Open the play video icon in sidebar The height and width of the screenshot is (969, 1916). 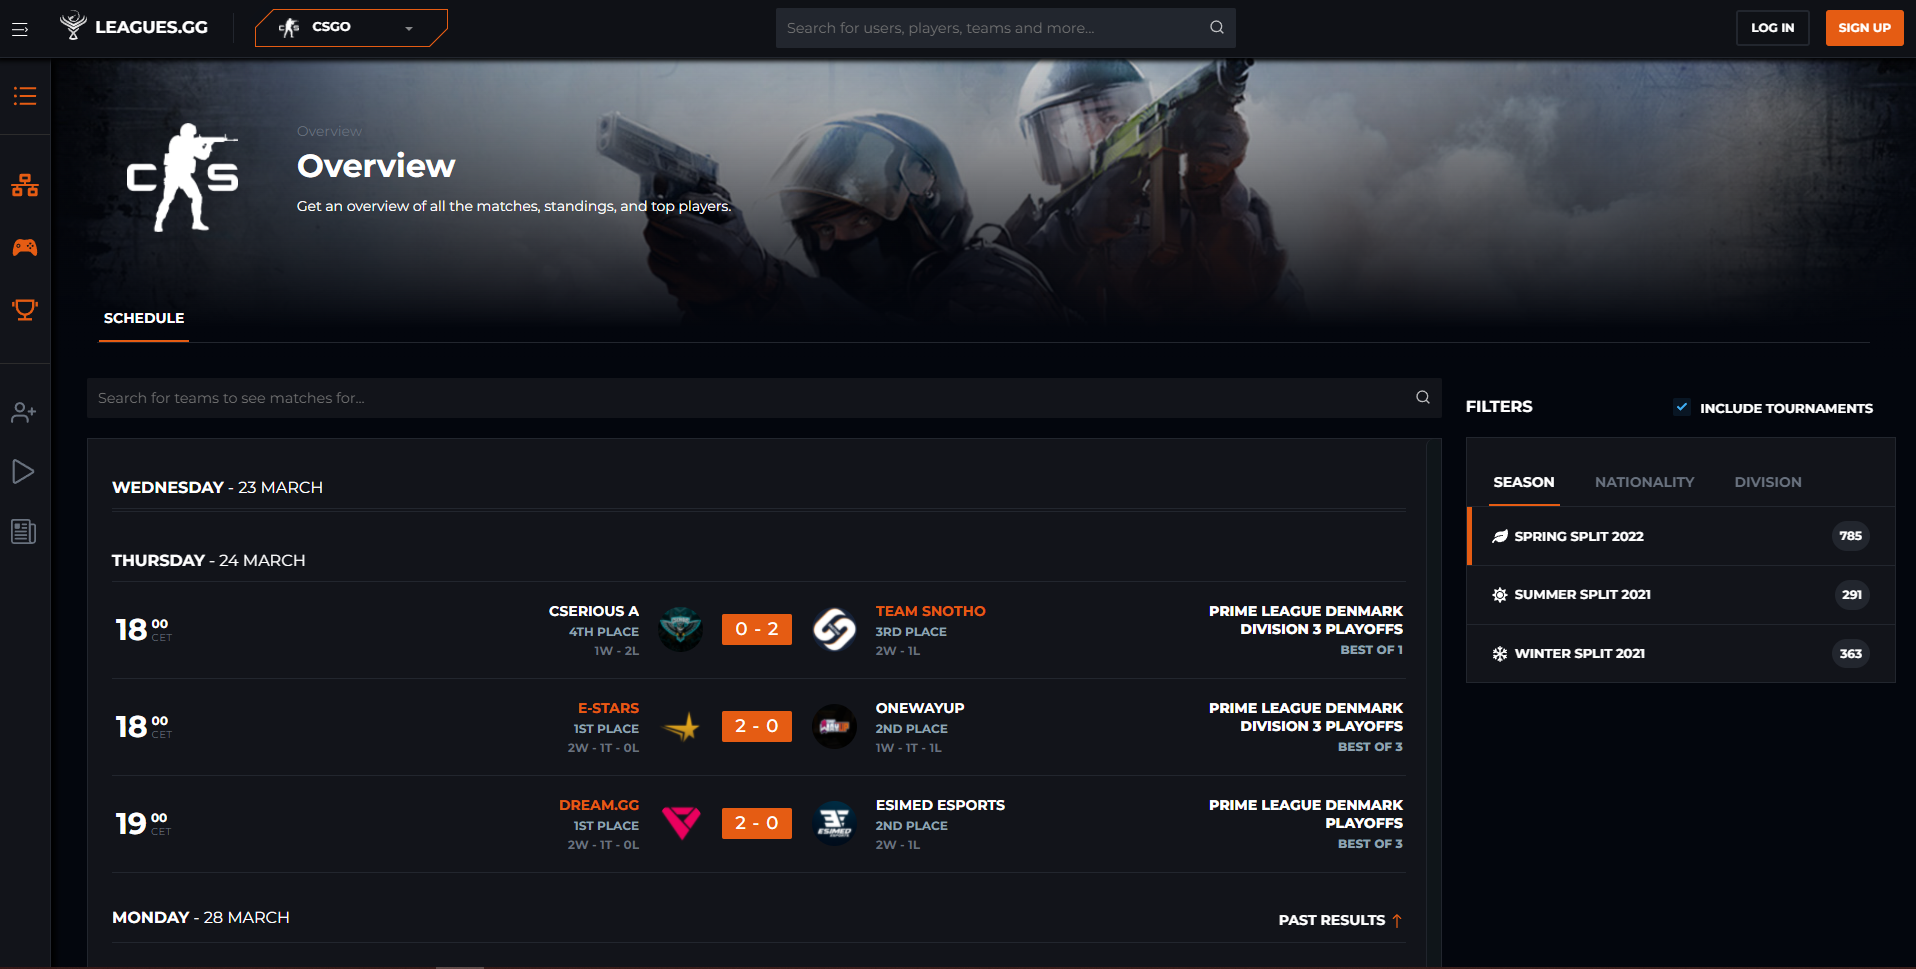(x=24, y=472)
